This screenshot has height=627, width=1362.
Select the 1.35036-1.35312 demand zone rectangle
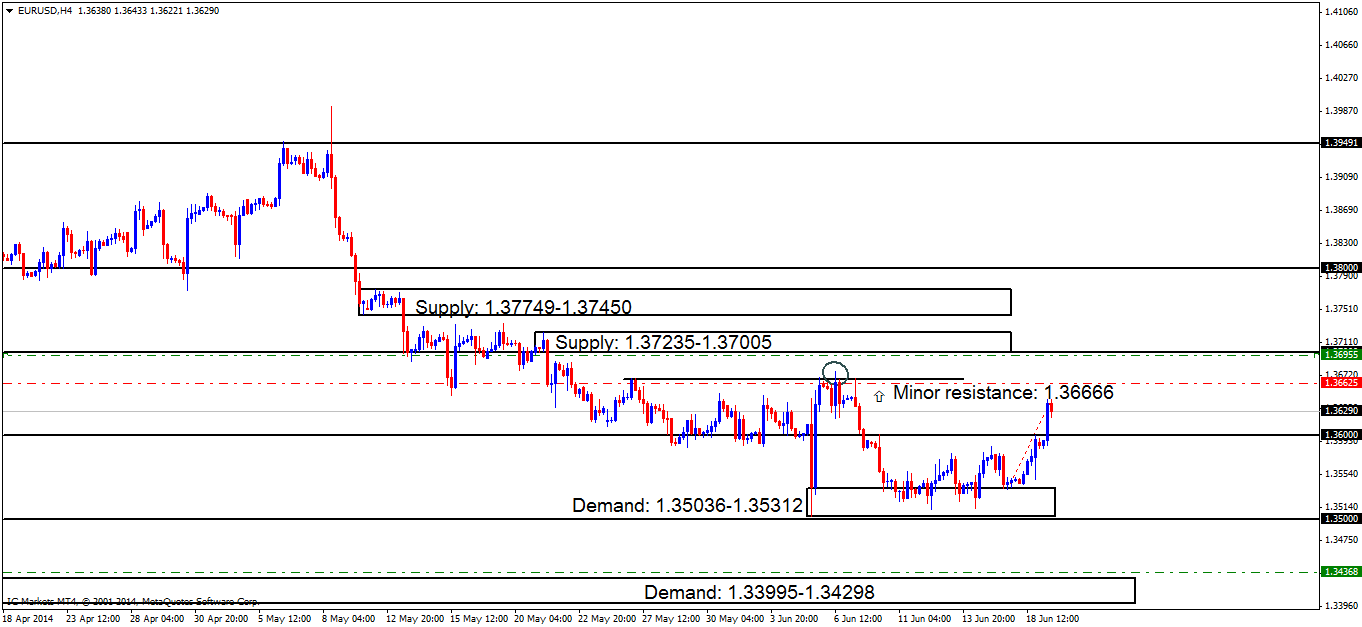pyautogui.click(x=932, y=502)
